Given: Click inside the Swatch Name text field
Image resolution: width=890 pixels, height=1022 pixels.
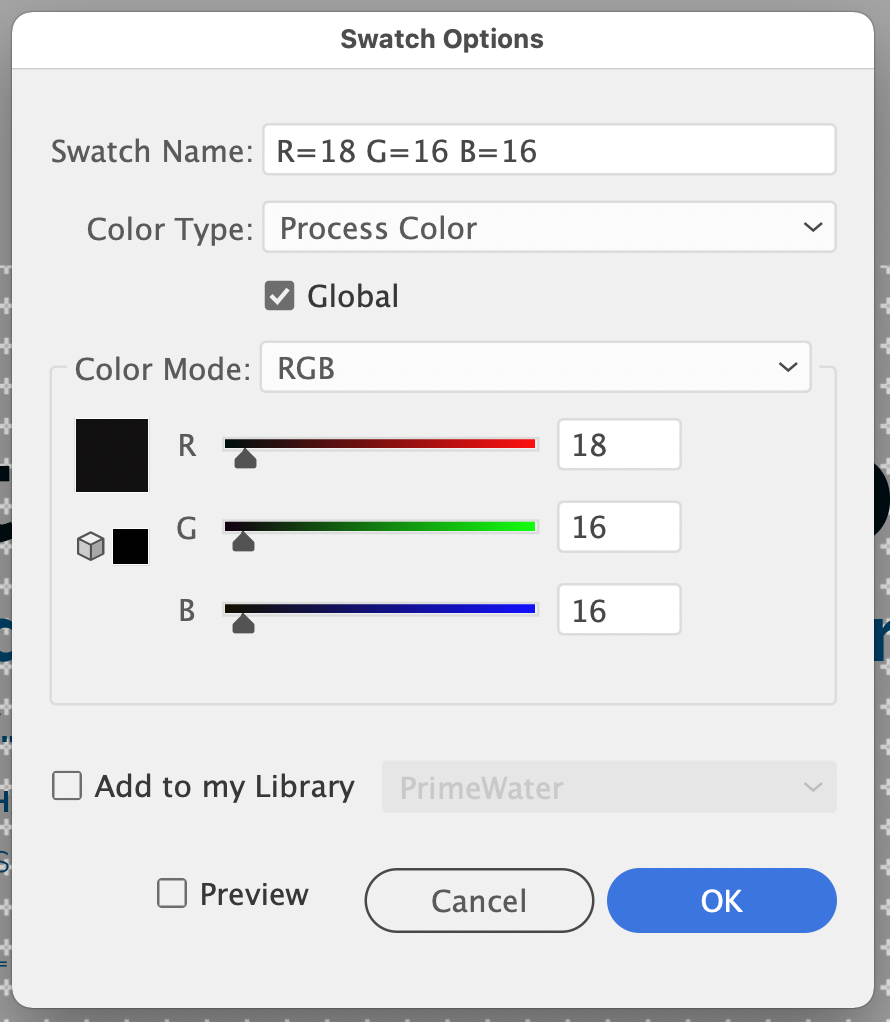Looking at the screenshot, I should click(x=549, y=149).
